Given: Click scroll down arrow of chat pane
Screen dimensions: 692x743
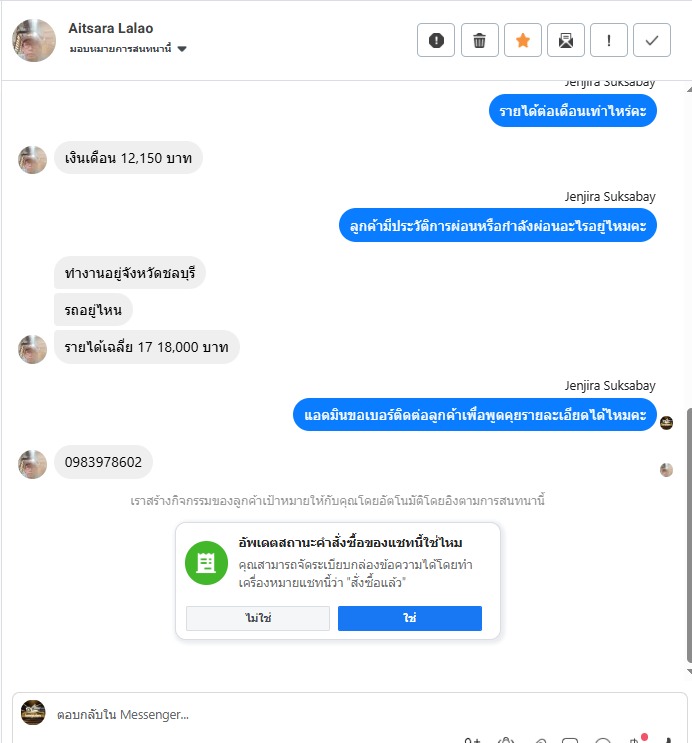Looking at the screenshot, I should [x=689, y=671].
